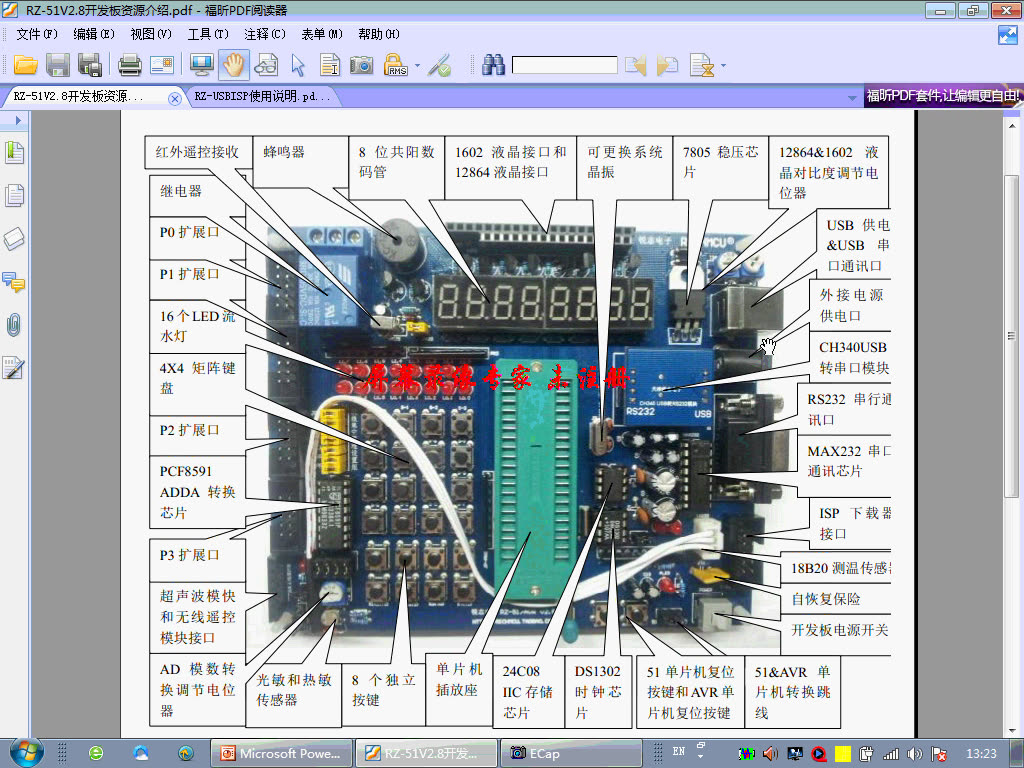Toggle the Hand pan tool
Screen dimensions: 1024x768
(231, 64)
